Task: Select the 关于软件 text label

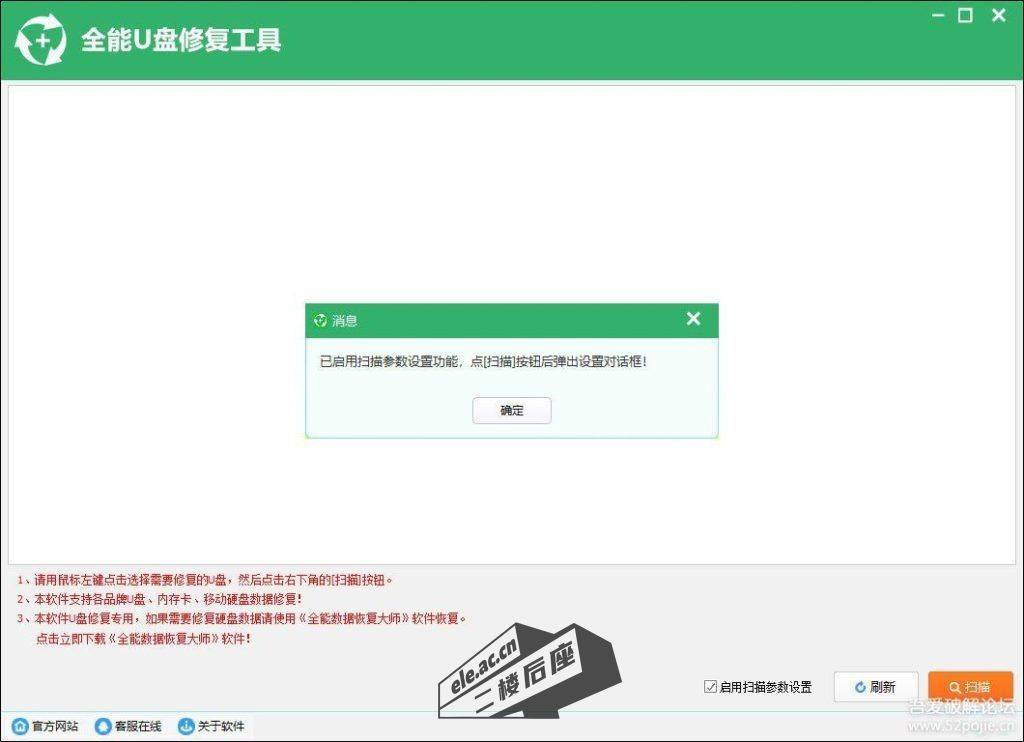Action: [x=221, y=726]
